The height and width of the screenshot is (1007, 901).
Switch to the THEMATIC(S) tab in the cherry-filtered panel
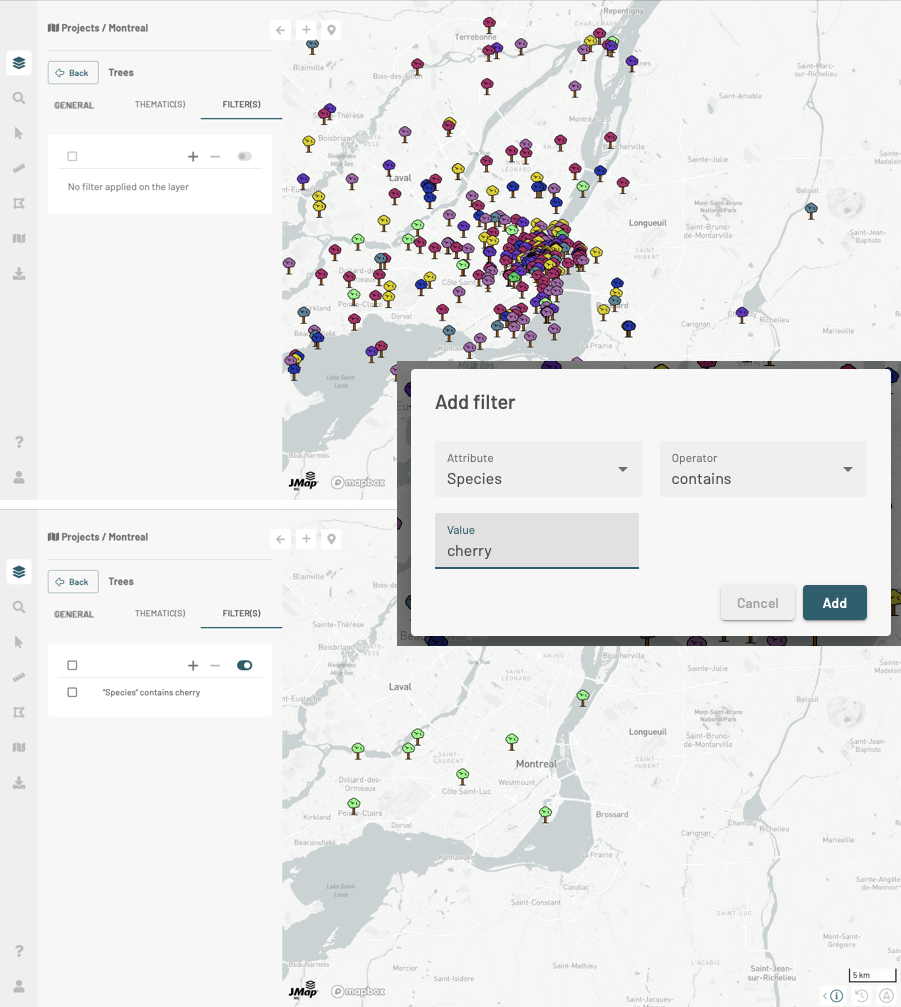160,614
